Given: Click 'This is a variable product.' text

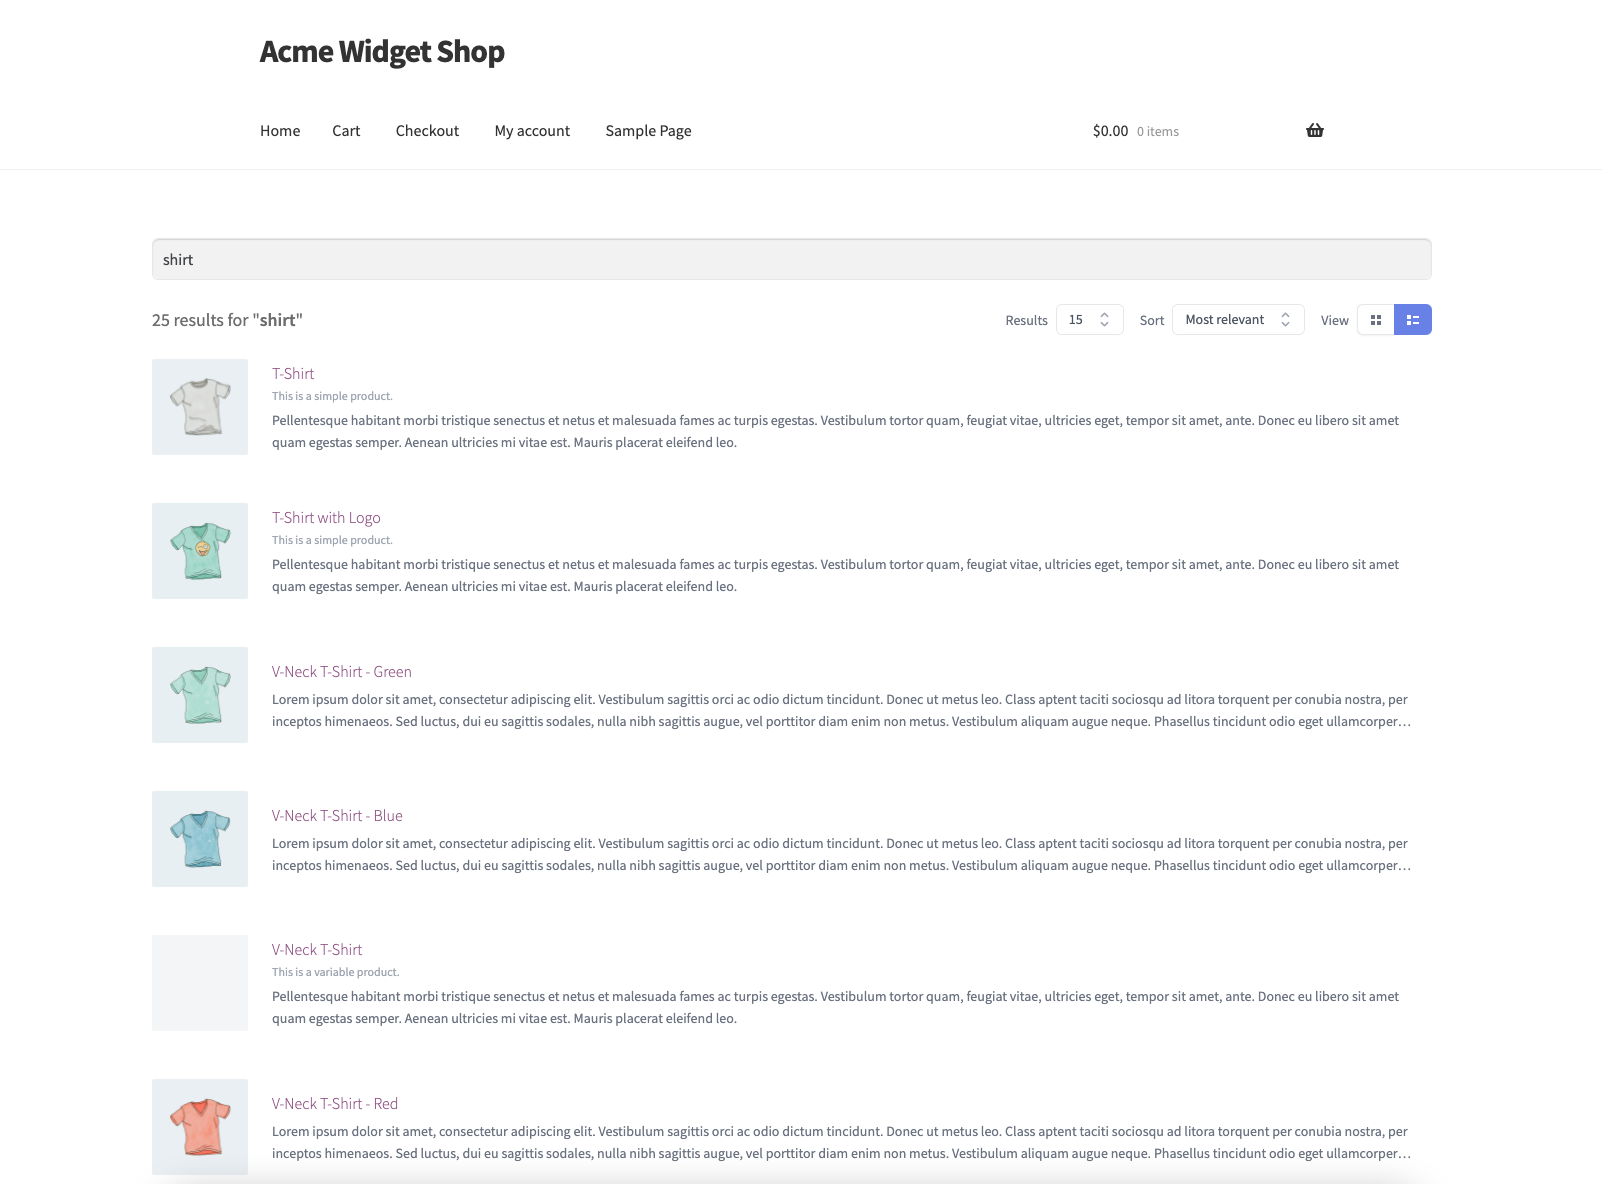Looking at the screenshot, I should coord(335,972).
